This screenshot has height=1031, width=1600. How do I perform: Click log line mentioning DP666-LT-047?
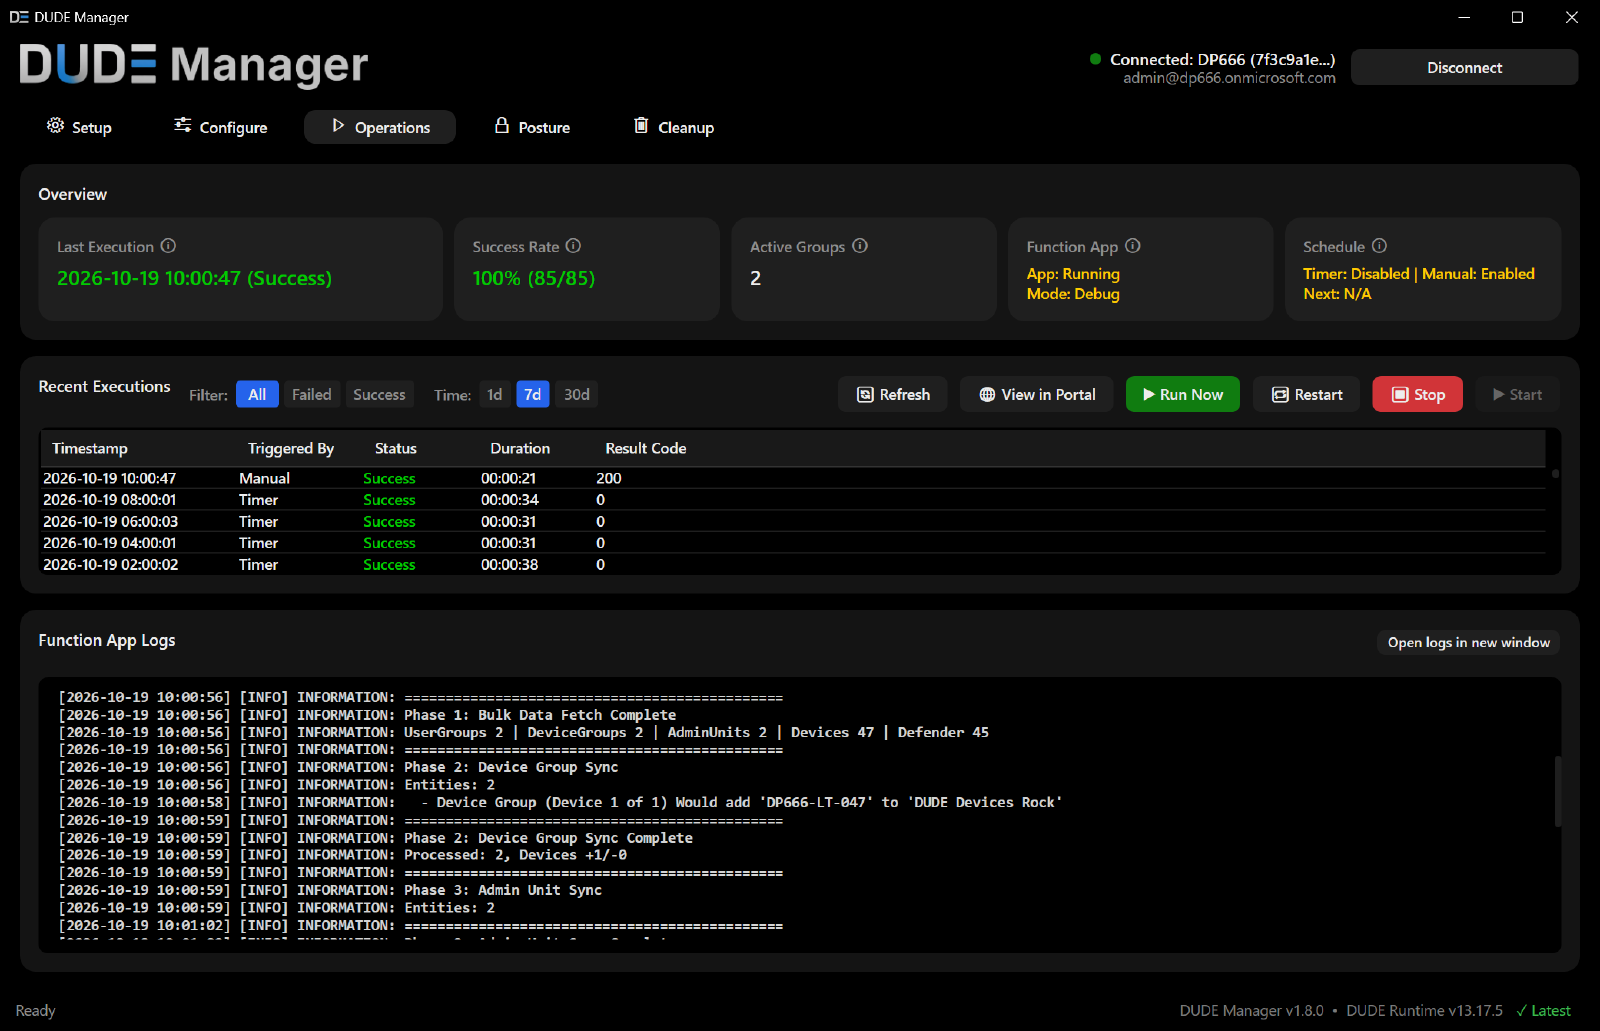tap(560, 802)
